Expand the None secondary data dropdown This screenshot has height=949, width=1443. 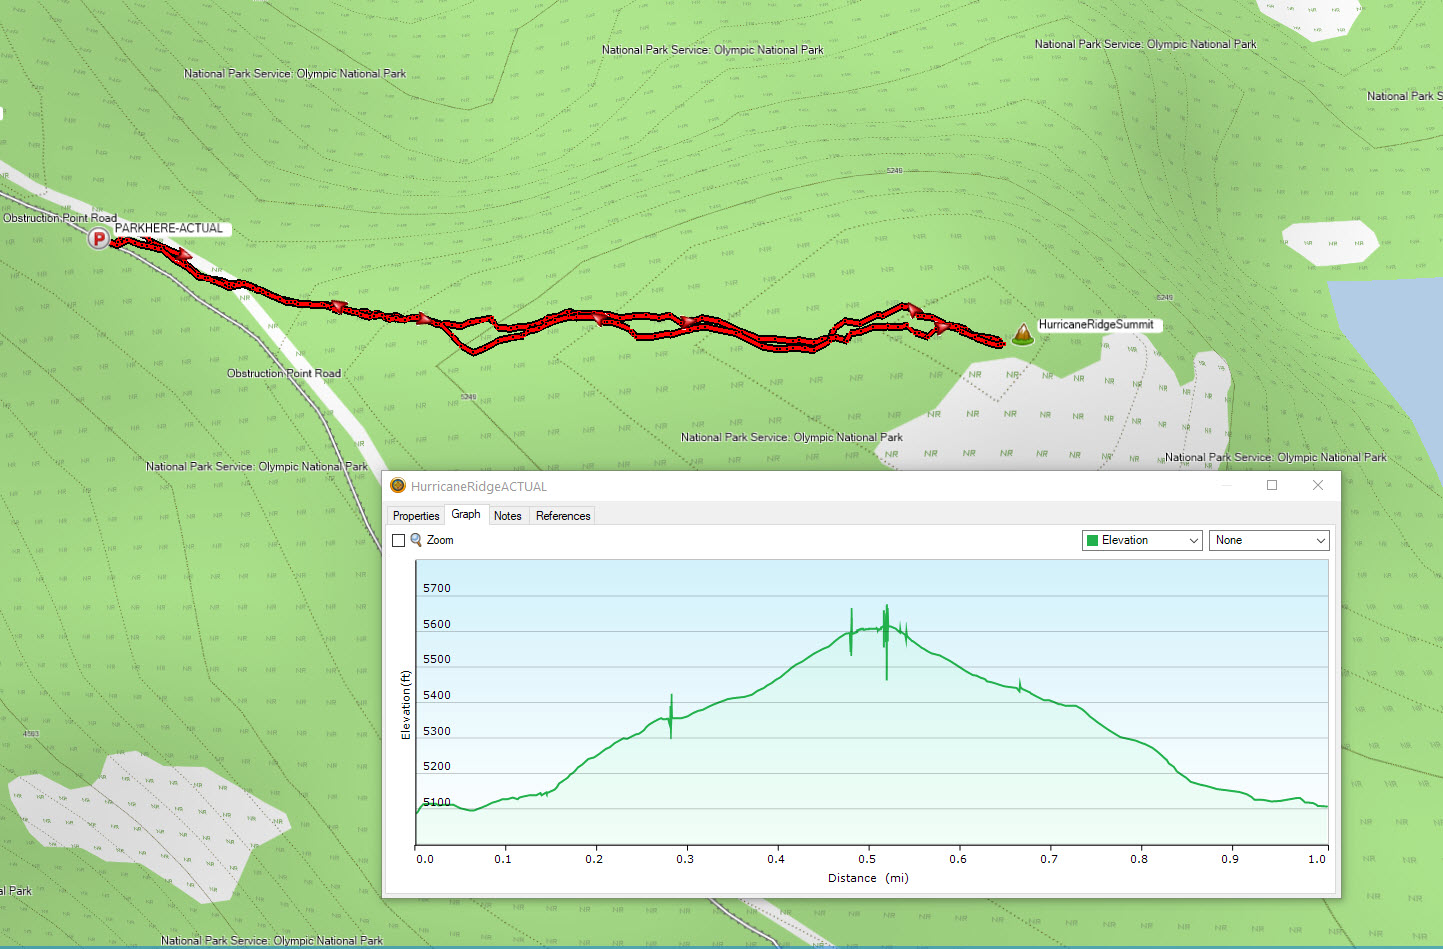coord(1268,540)
